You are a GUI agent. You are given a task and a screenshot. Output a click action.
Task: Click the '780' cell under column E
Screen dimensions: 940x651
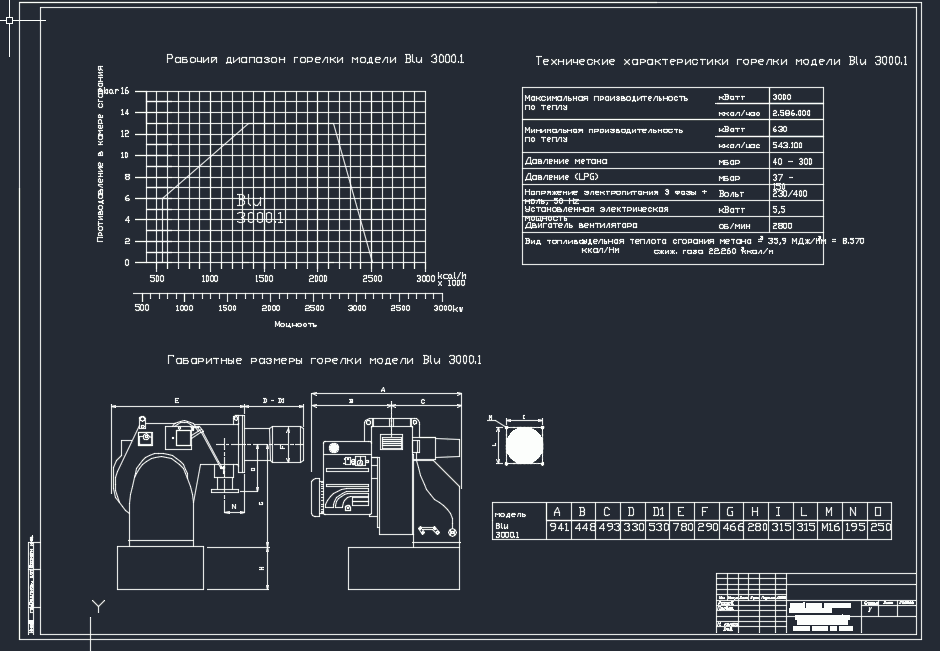point(683,528)
